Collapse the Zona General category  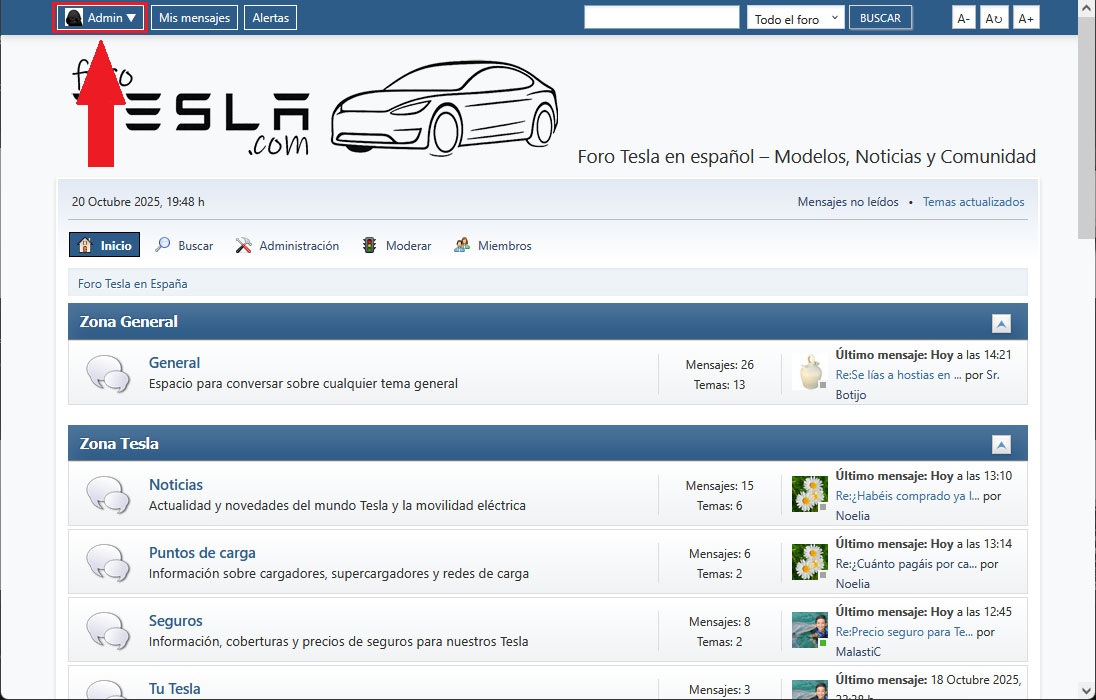[1001, 323]
